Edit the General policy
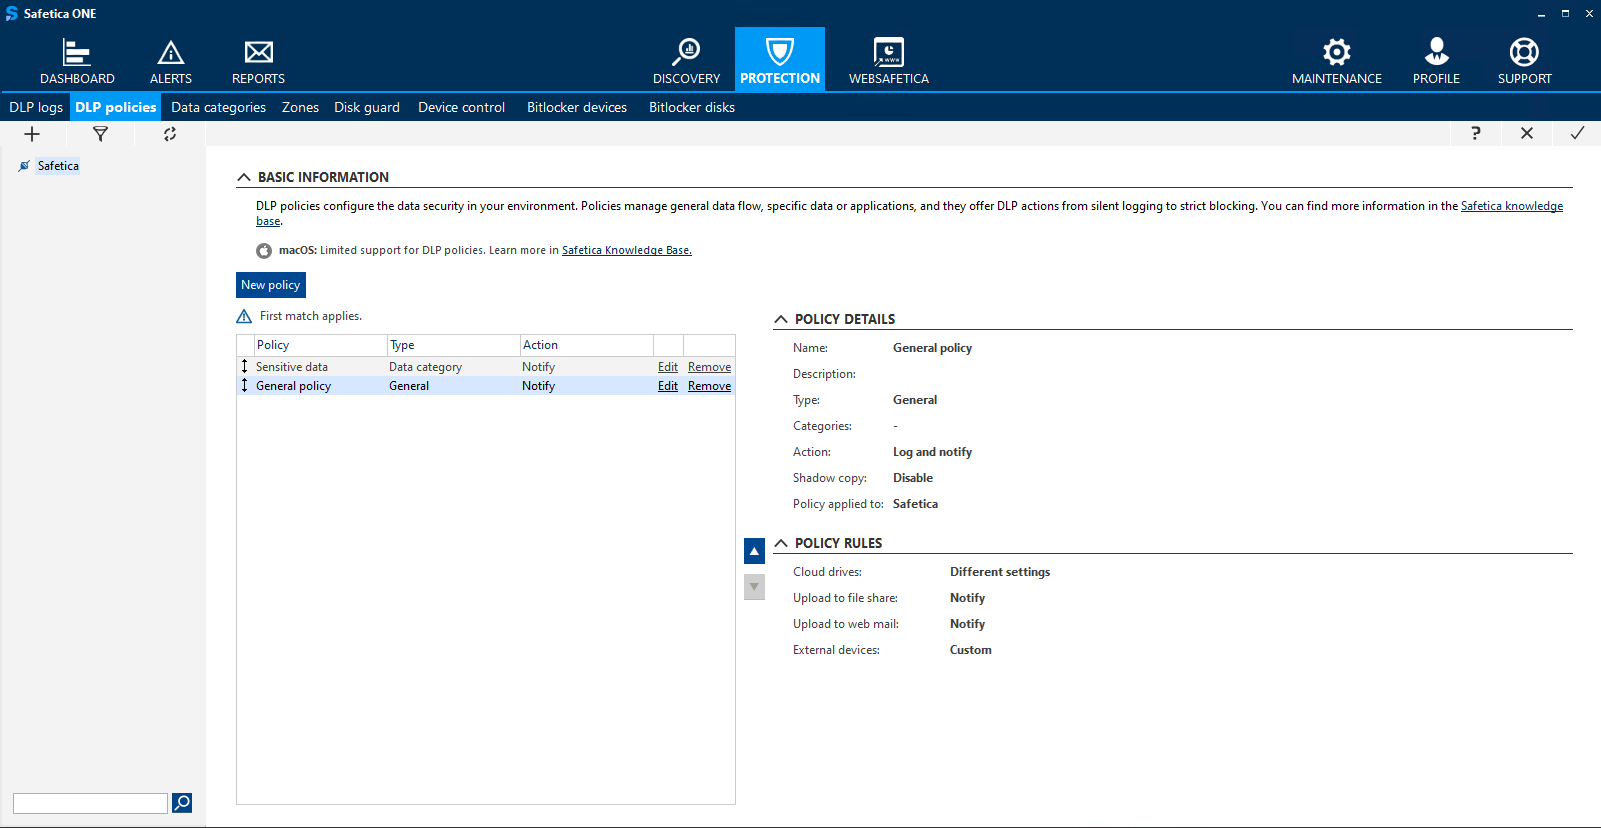This screenshot has height=828, width=1601. (668, 386)
